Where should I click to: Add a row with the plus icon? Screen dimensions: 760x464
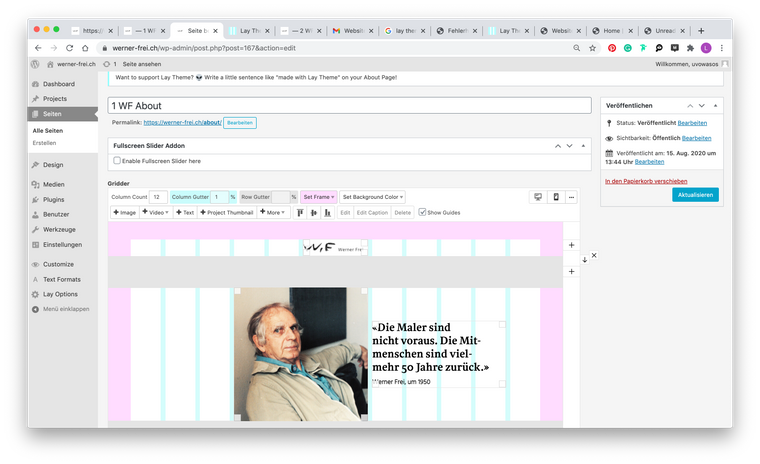coord(571,244)
